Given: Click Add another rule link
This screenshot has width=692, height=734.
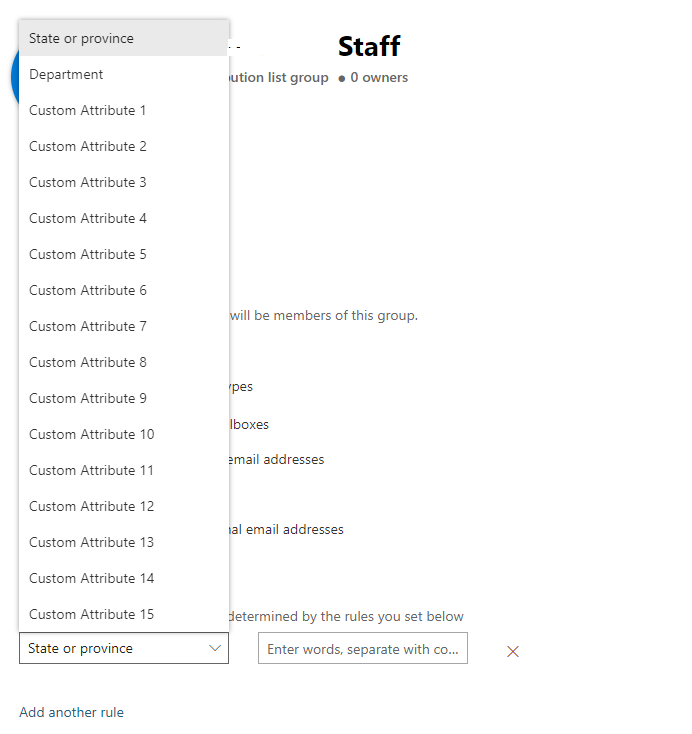Looking at the screenshot, I should point(72,712).
